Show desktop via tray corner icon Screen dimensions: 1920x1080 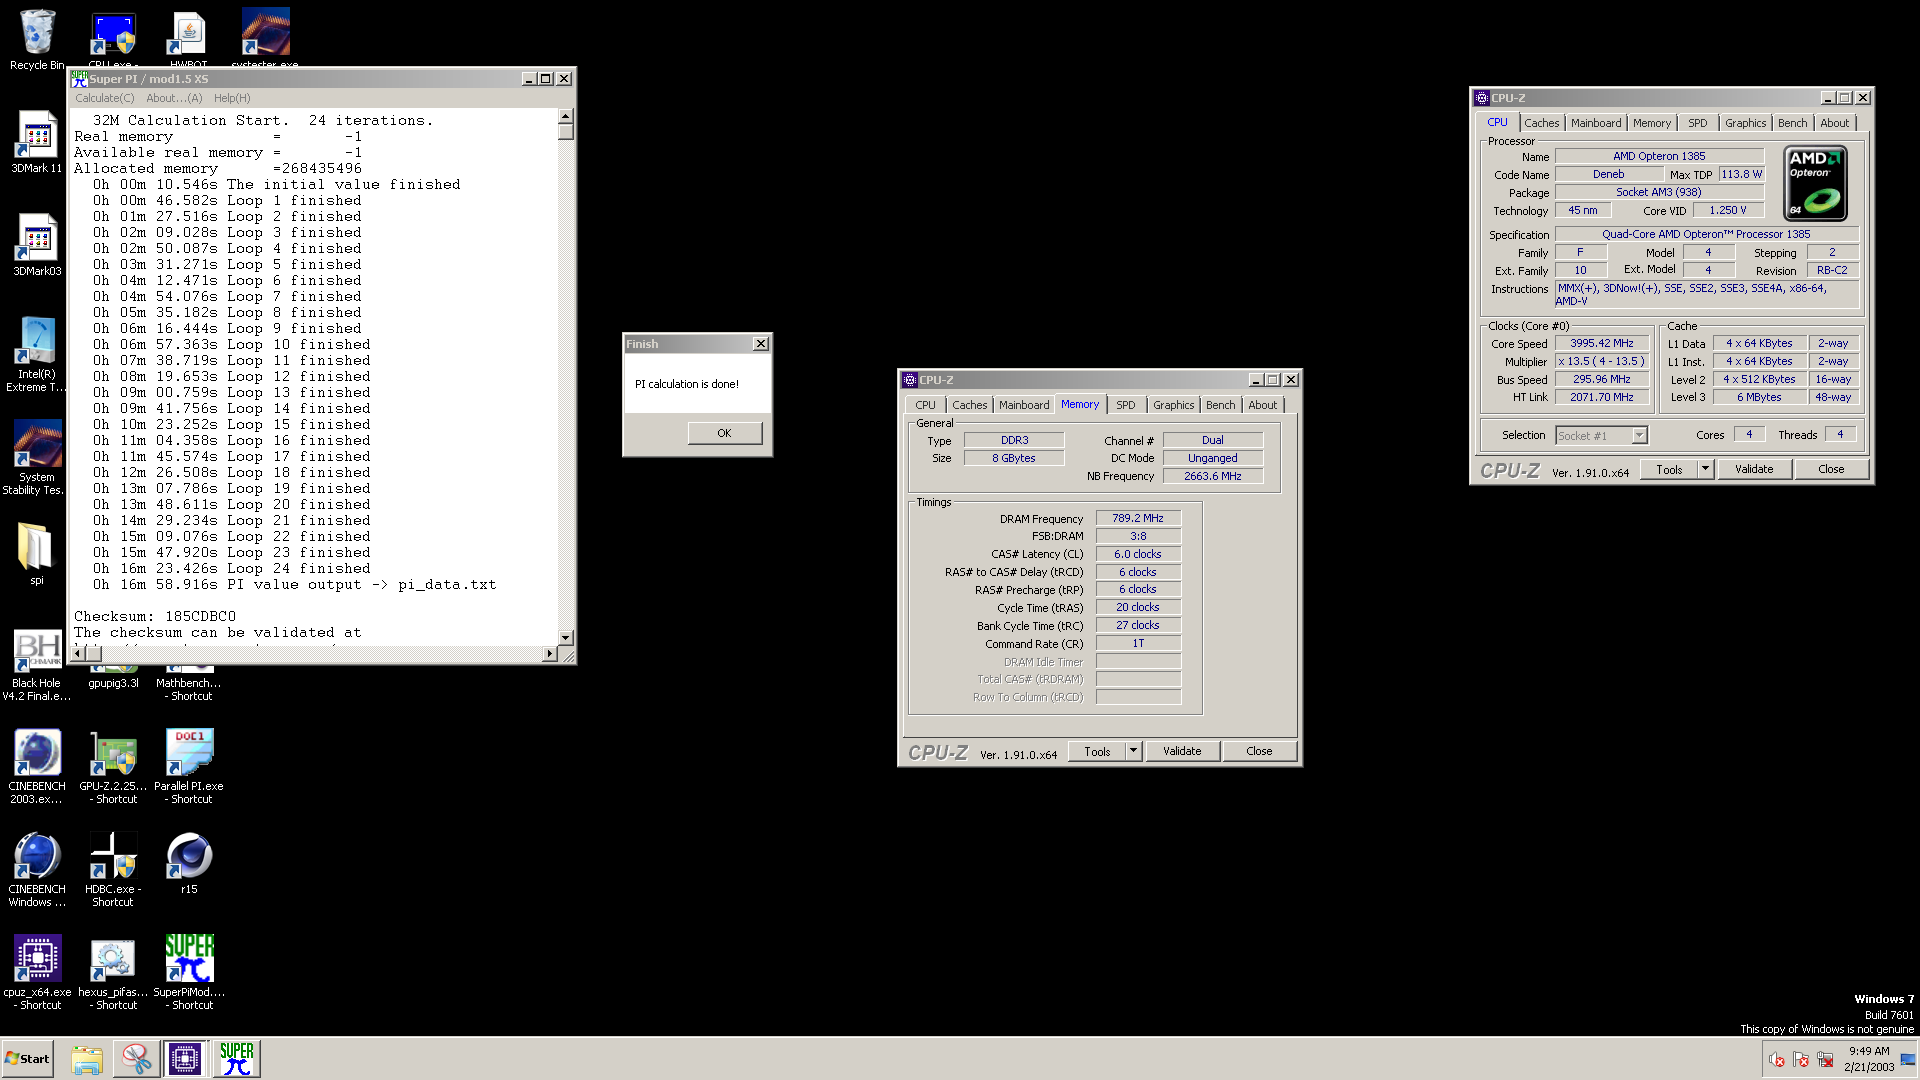pos(1909,1060)
